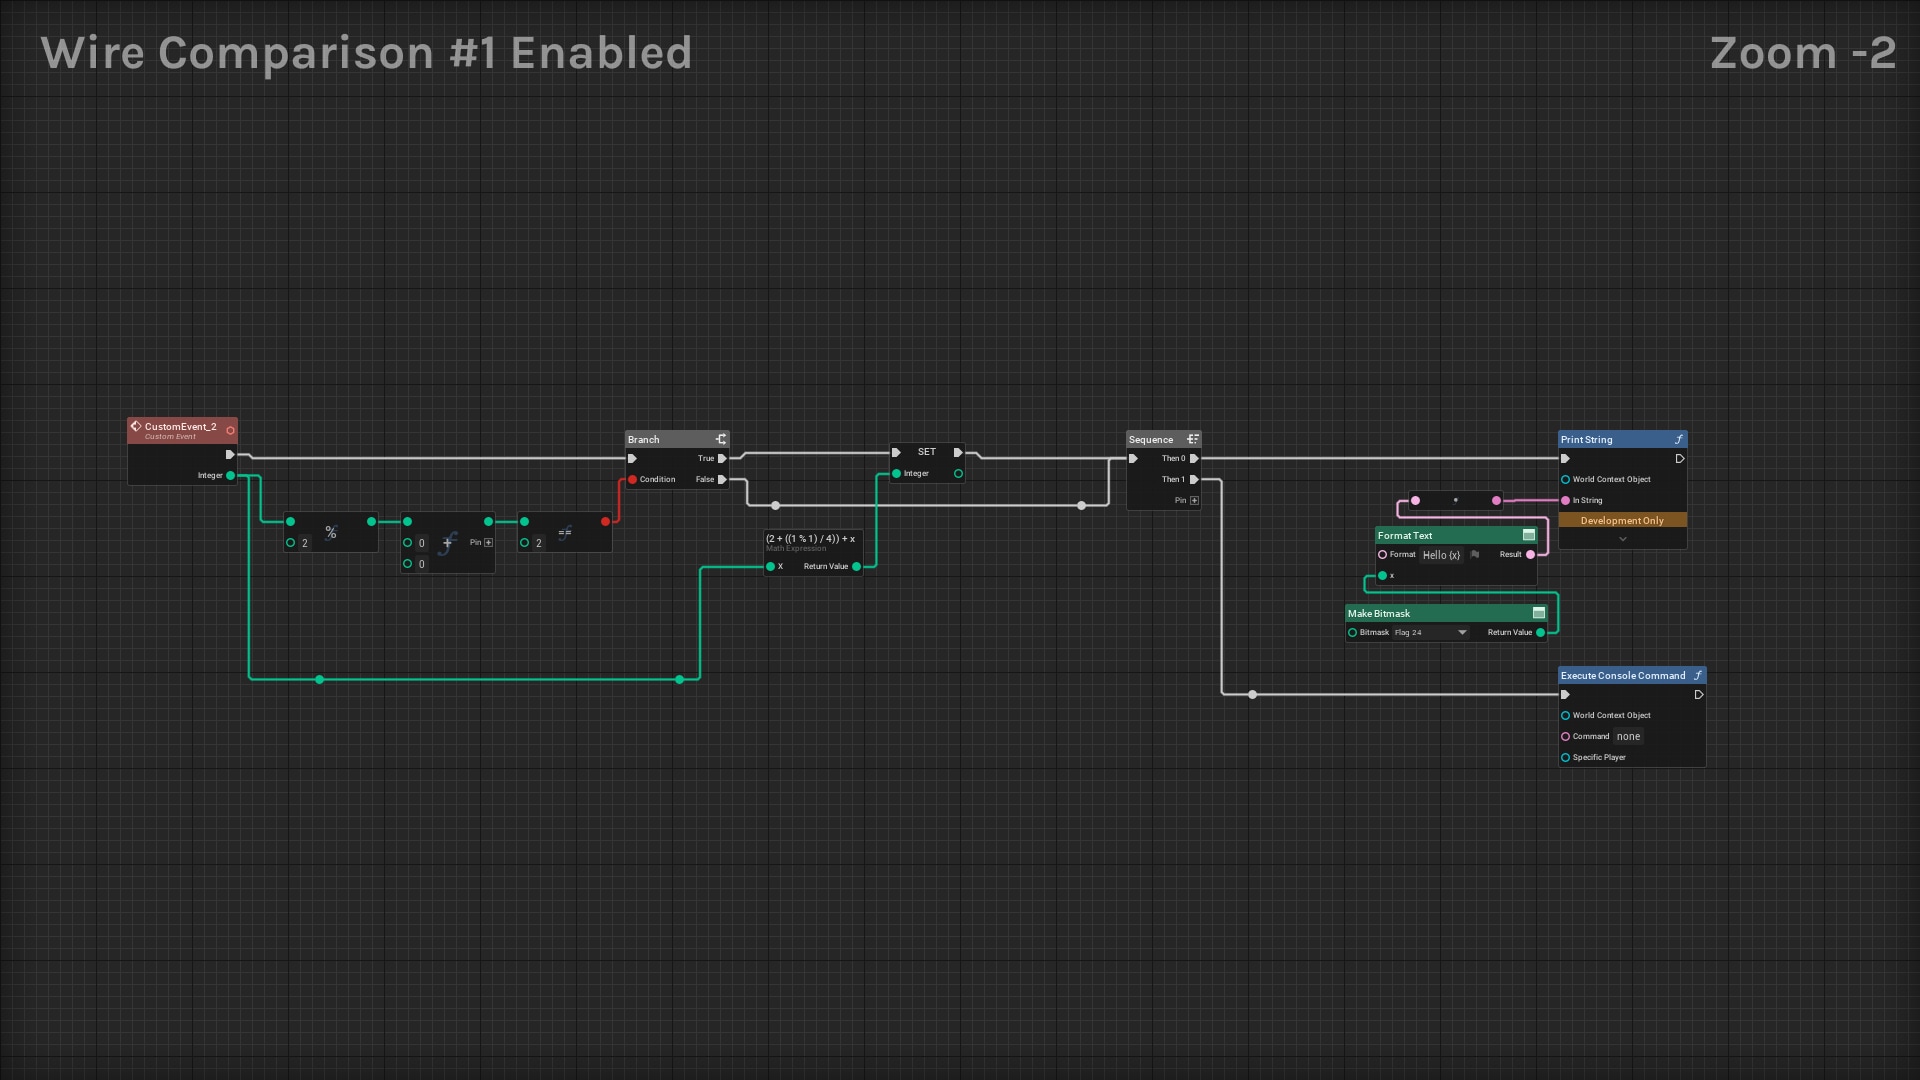Click the flag icon beside the Hello {x} field
Image resolution: width=1920 pixels, height=1080 pixels.
(x=1475, y=555)
